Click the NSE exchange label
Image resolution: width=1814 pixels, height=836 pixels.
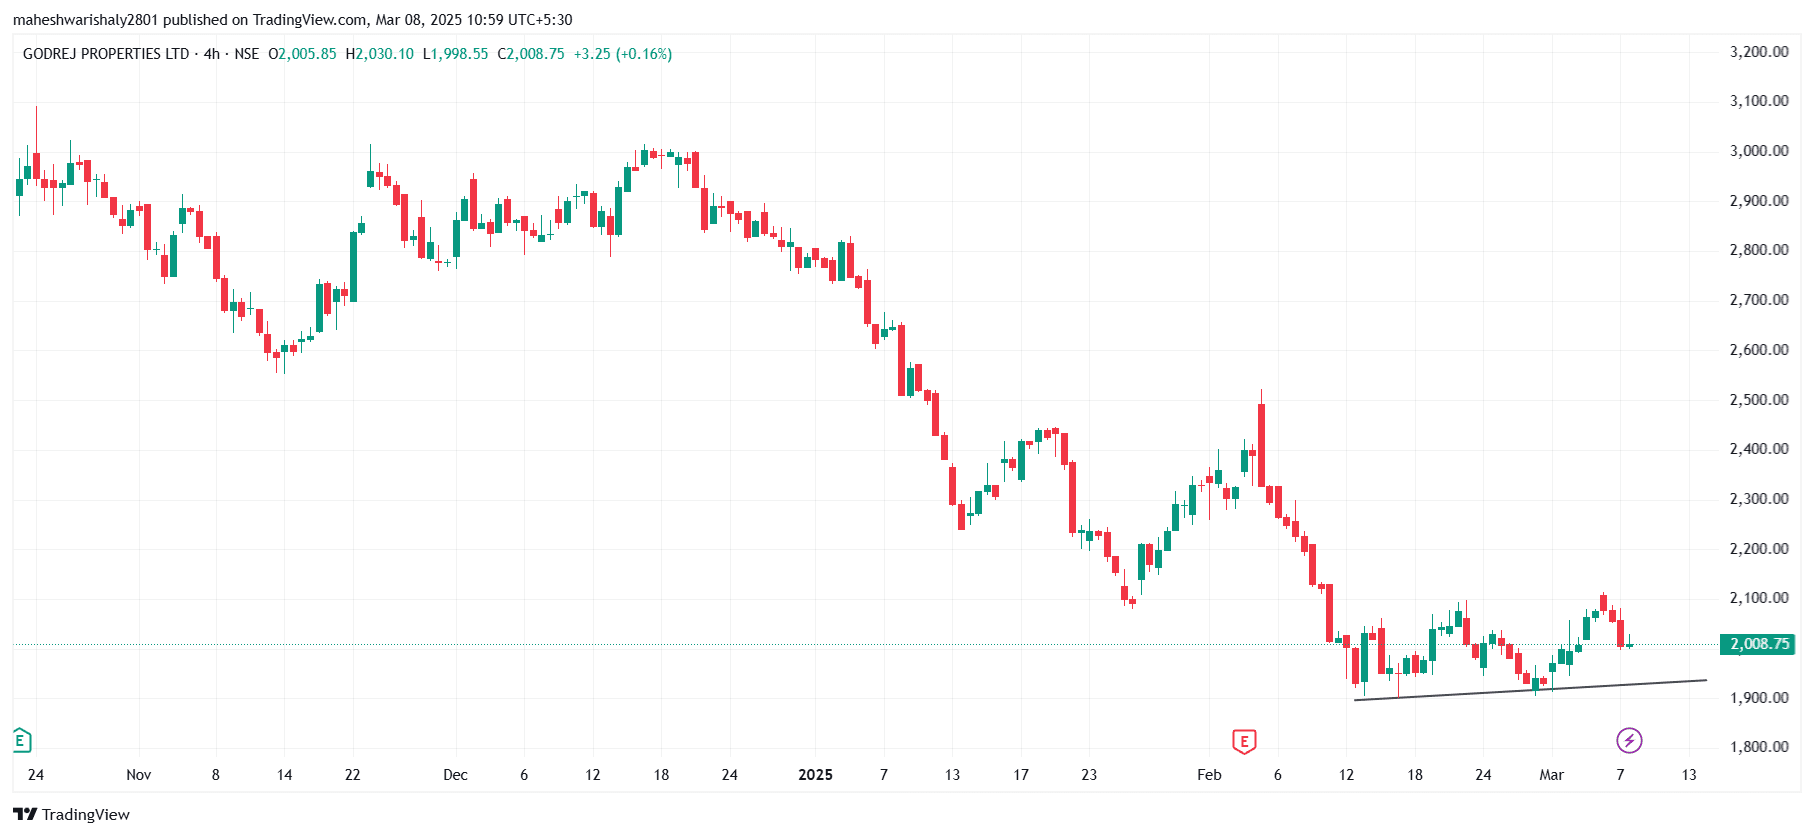tap(246, 54)
